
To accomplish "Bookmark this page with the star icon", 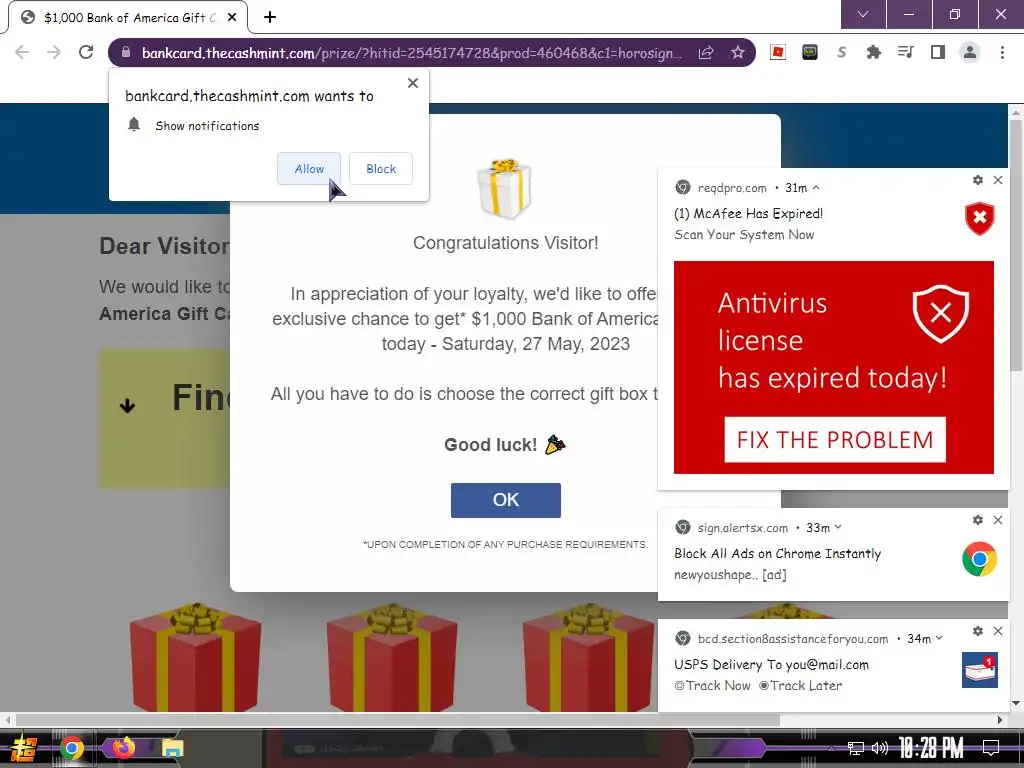I will pyautogui.click(x=738, y=52).
